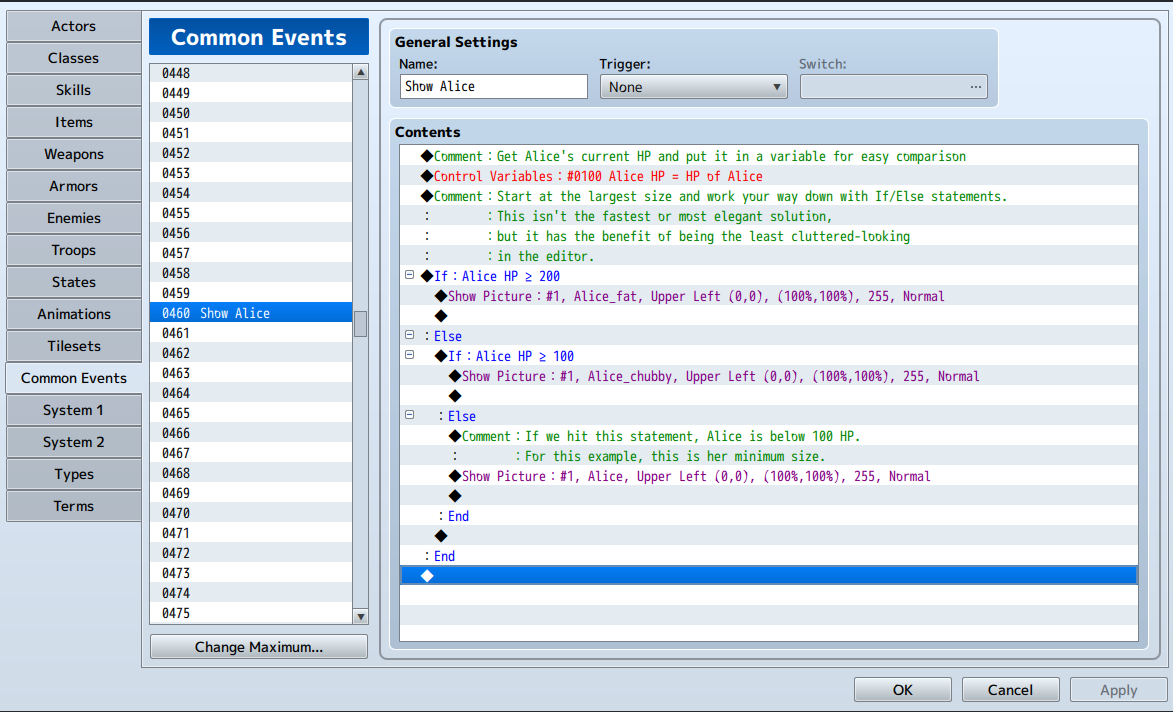1173x712 pixels.
Task: Select Show Picture Alice_fat command
Action: 769,296
